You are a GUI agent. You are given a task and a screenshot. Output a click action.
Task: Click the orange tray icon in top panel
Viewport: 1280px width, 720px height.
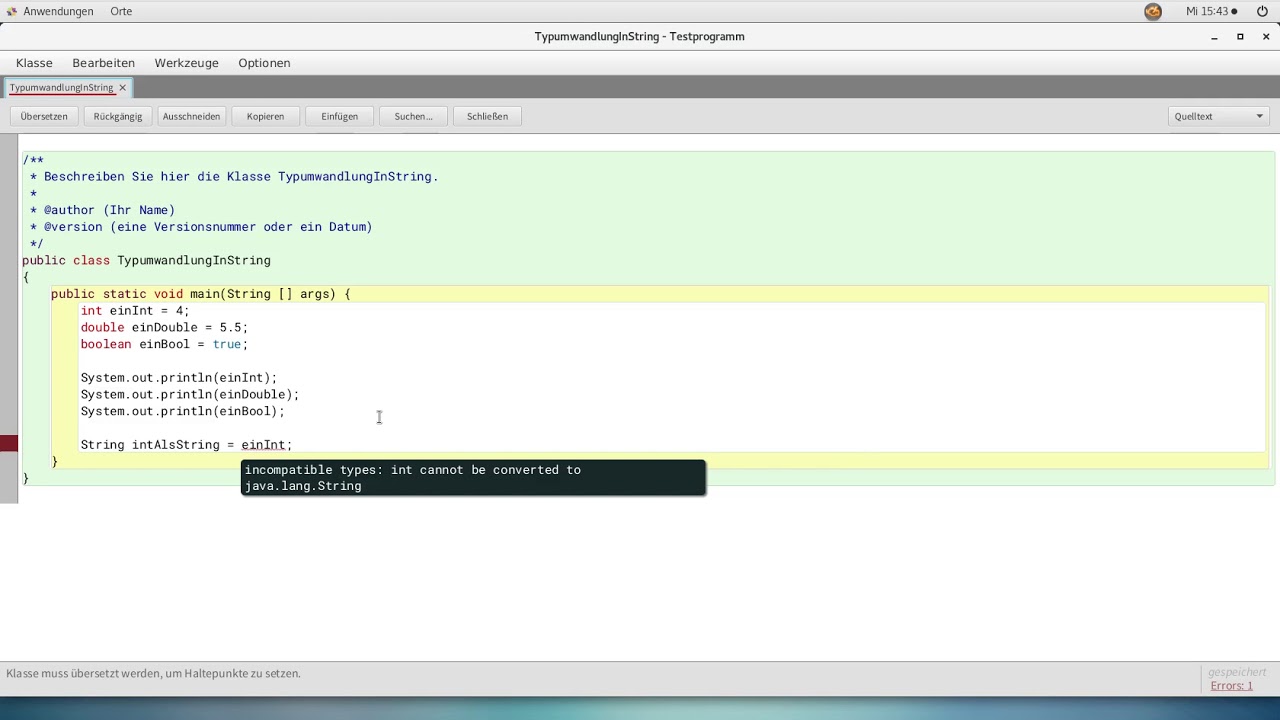tap(1153, 11)
